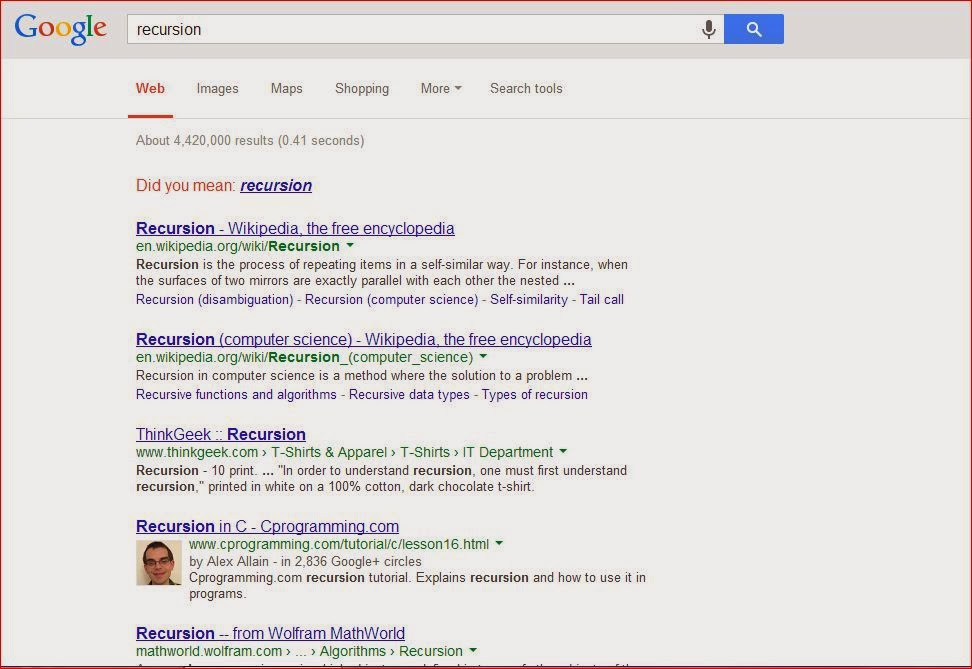Open the ThinkGeek :: Recursion result

221,434
